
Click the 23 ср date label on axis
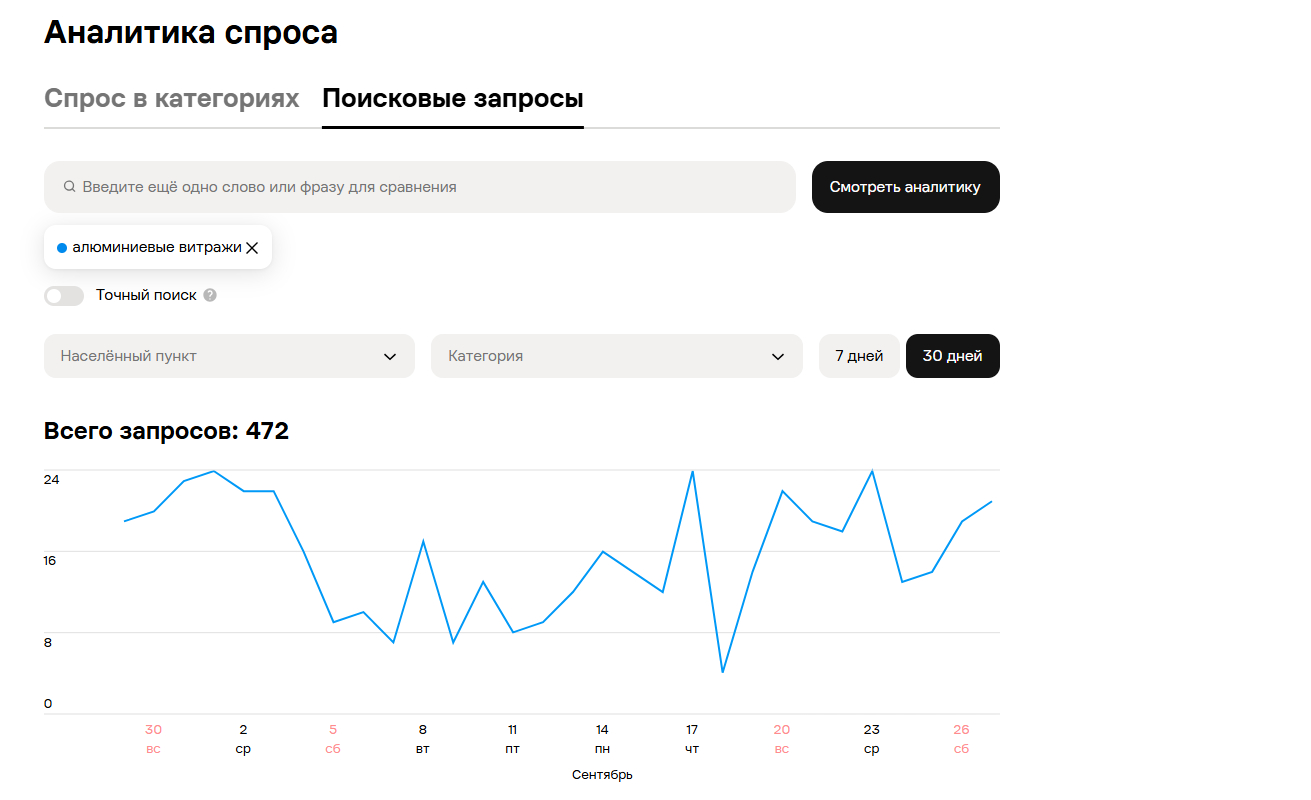pyautogui.click(x=872, y=739)
